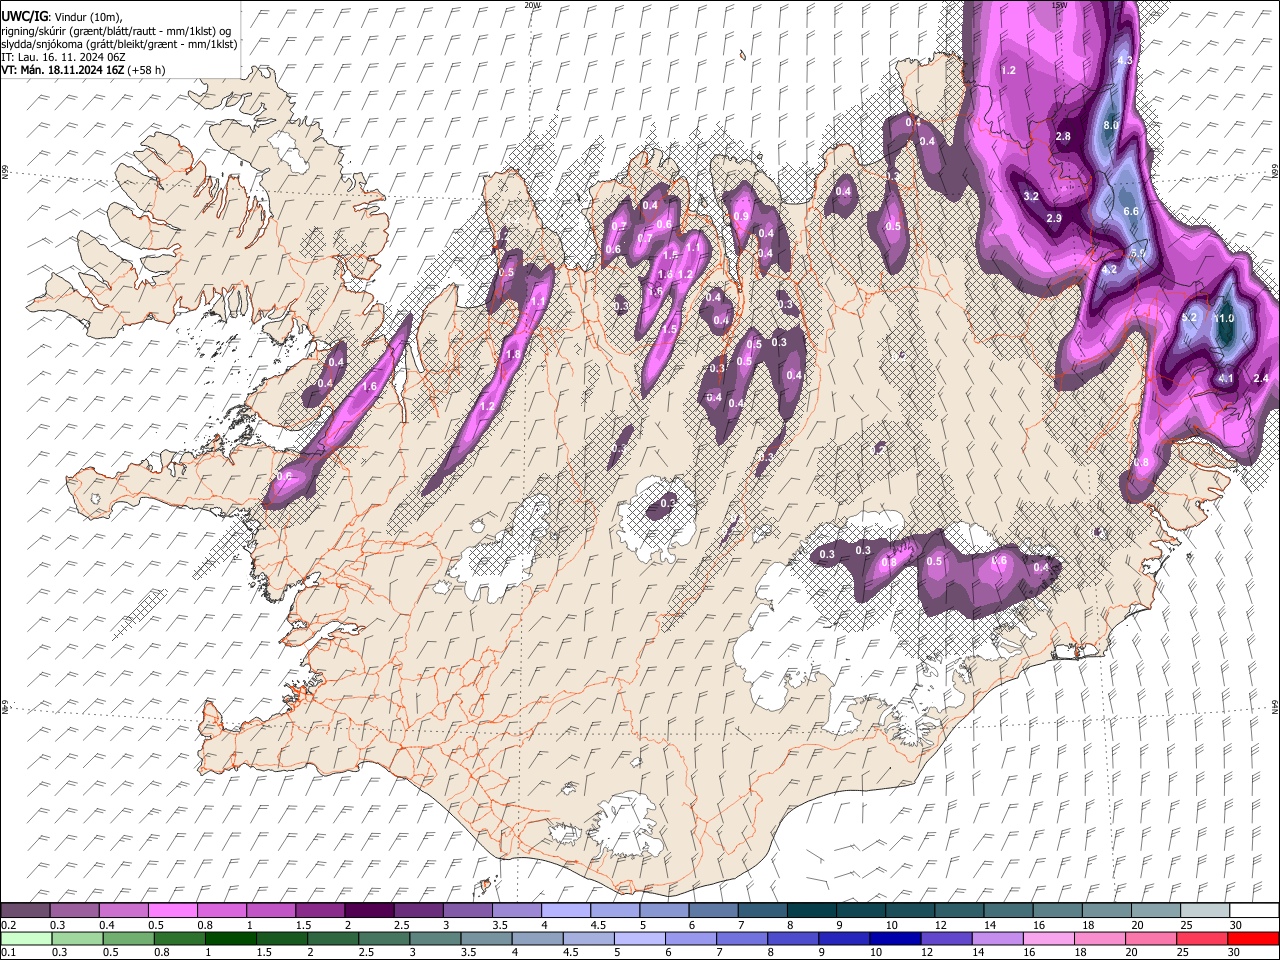This screenshot has height=960, width=1280.
Task: Click the "IT: Lau. 16. 11. 2024 06Z" line
Action: (x=63, y=57)
